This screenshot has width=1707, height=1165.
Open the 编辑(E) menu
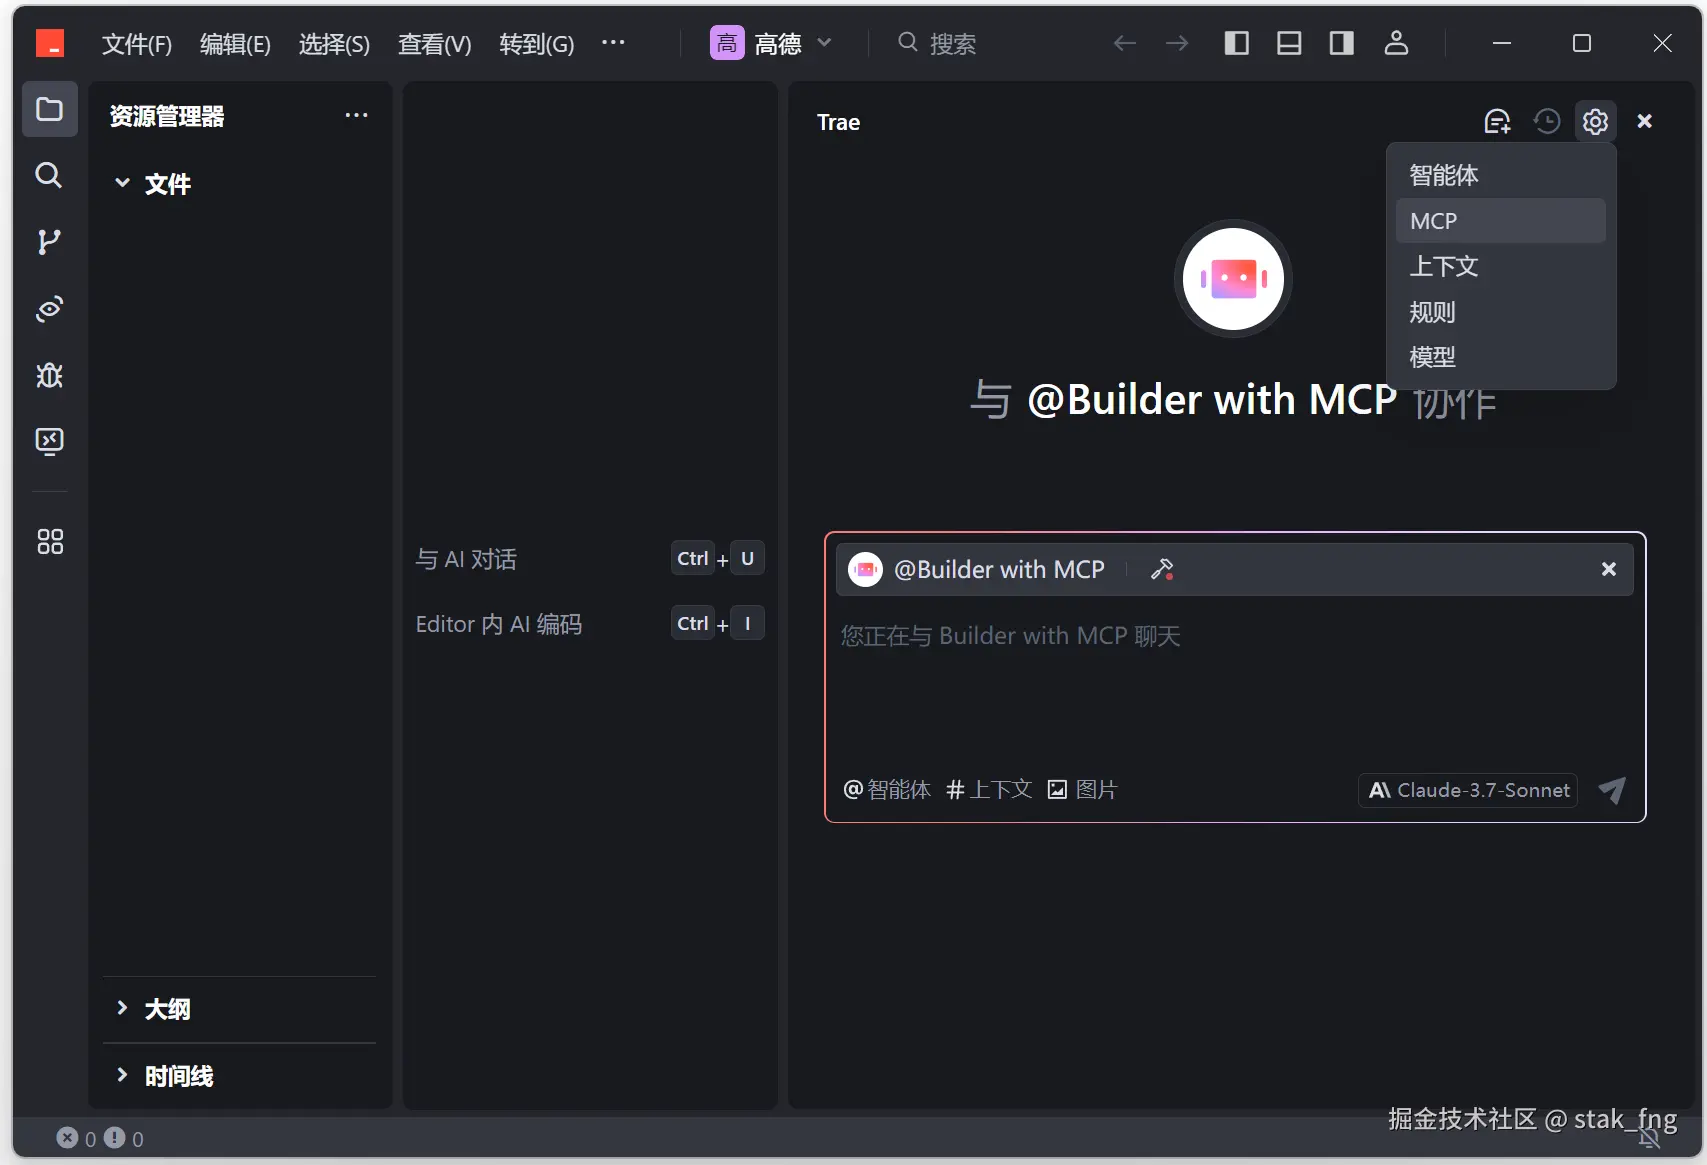coord(235,44)
